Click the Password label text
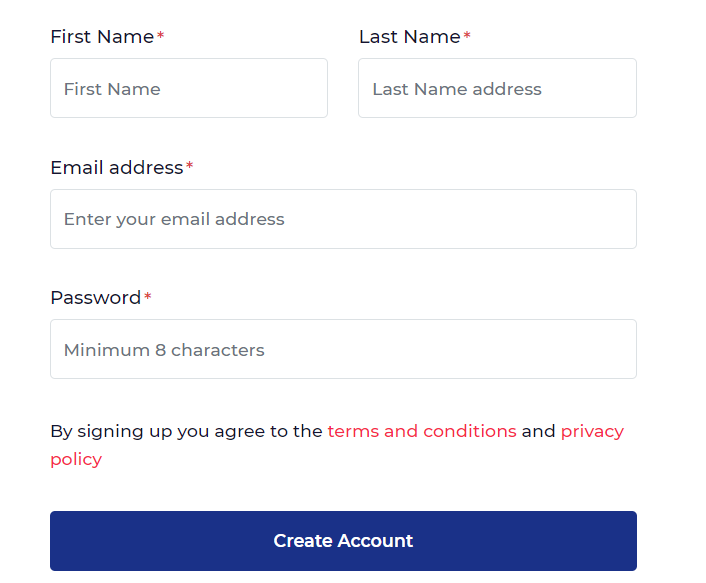 [x=95, y=297]
